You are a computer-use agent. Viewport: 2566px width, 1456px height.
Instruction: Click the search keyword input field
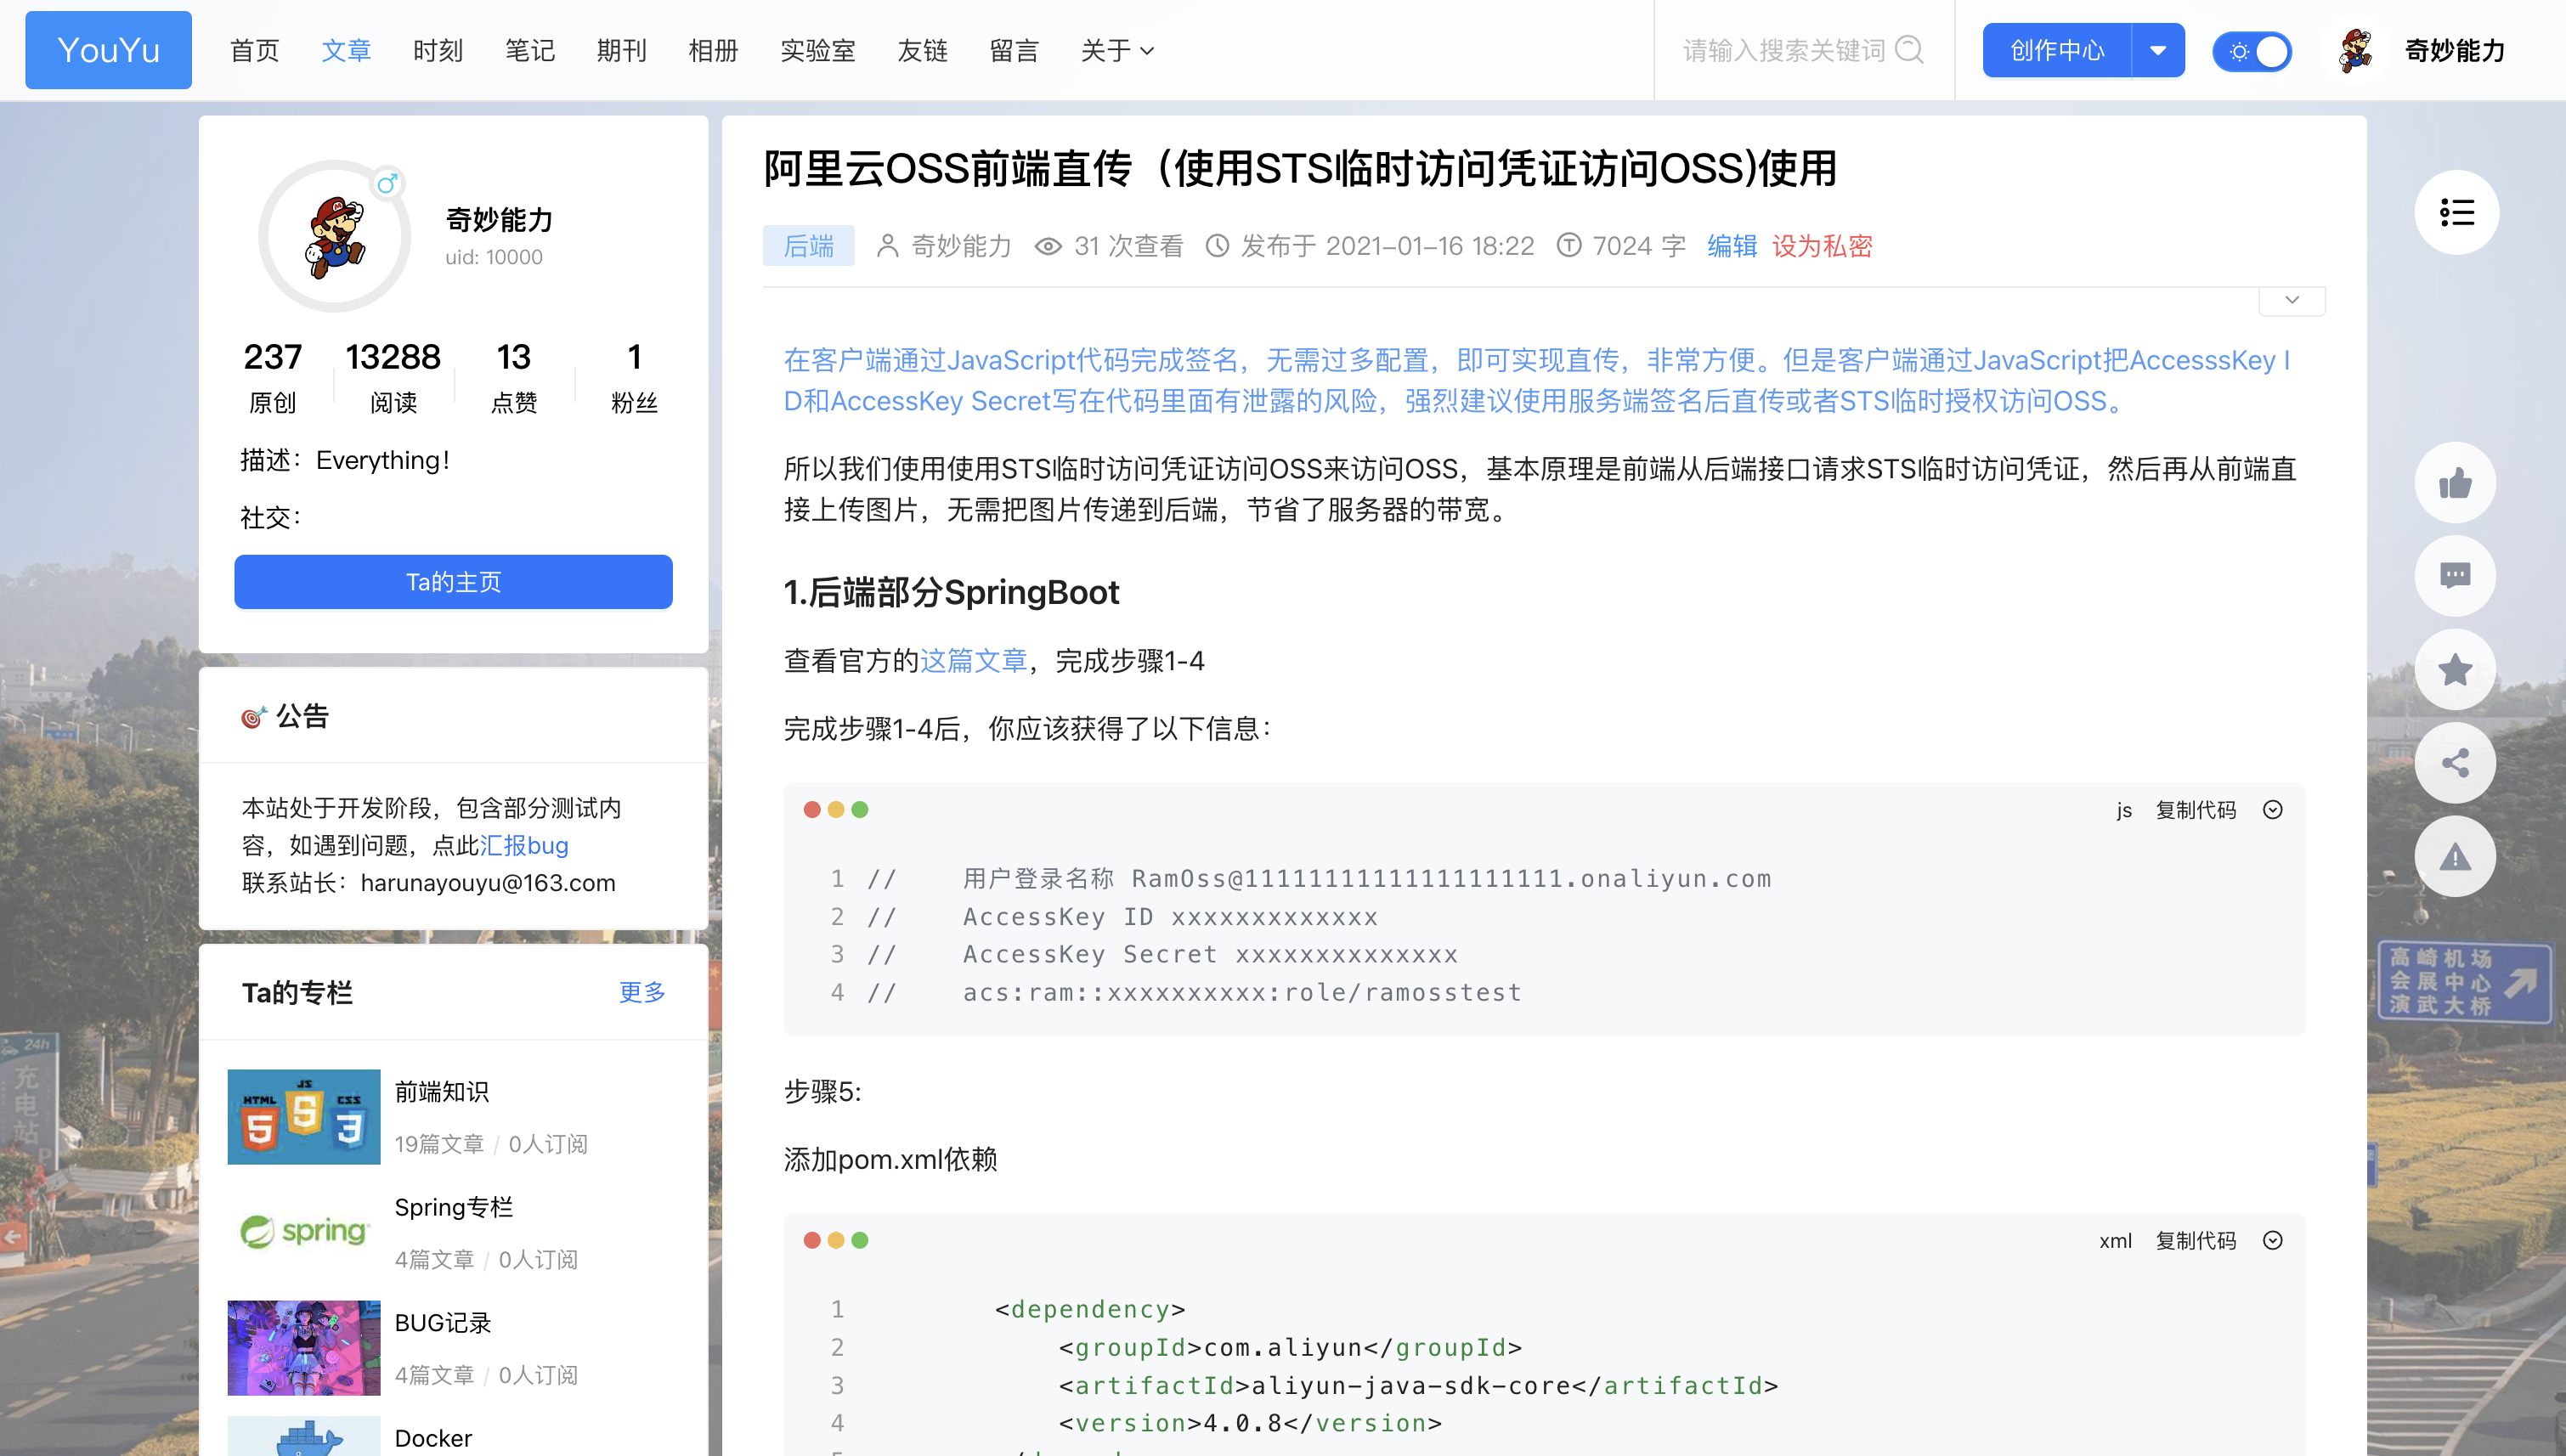point(1790,49)
